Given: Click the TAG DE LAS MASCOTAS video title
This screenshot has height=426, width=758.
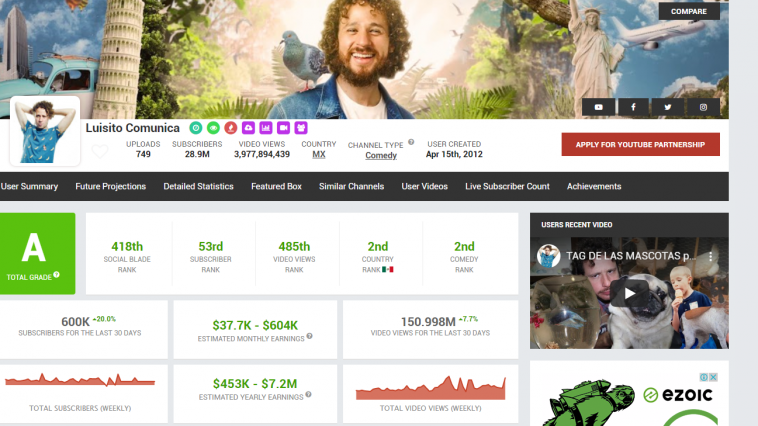Looking at the screenshot, I should pos(630,256).
